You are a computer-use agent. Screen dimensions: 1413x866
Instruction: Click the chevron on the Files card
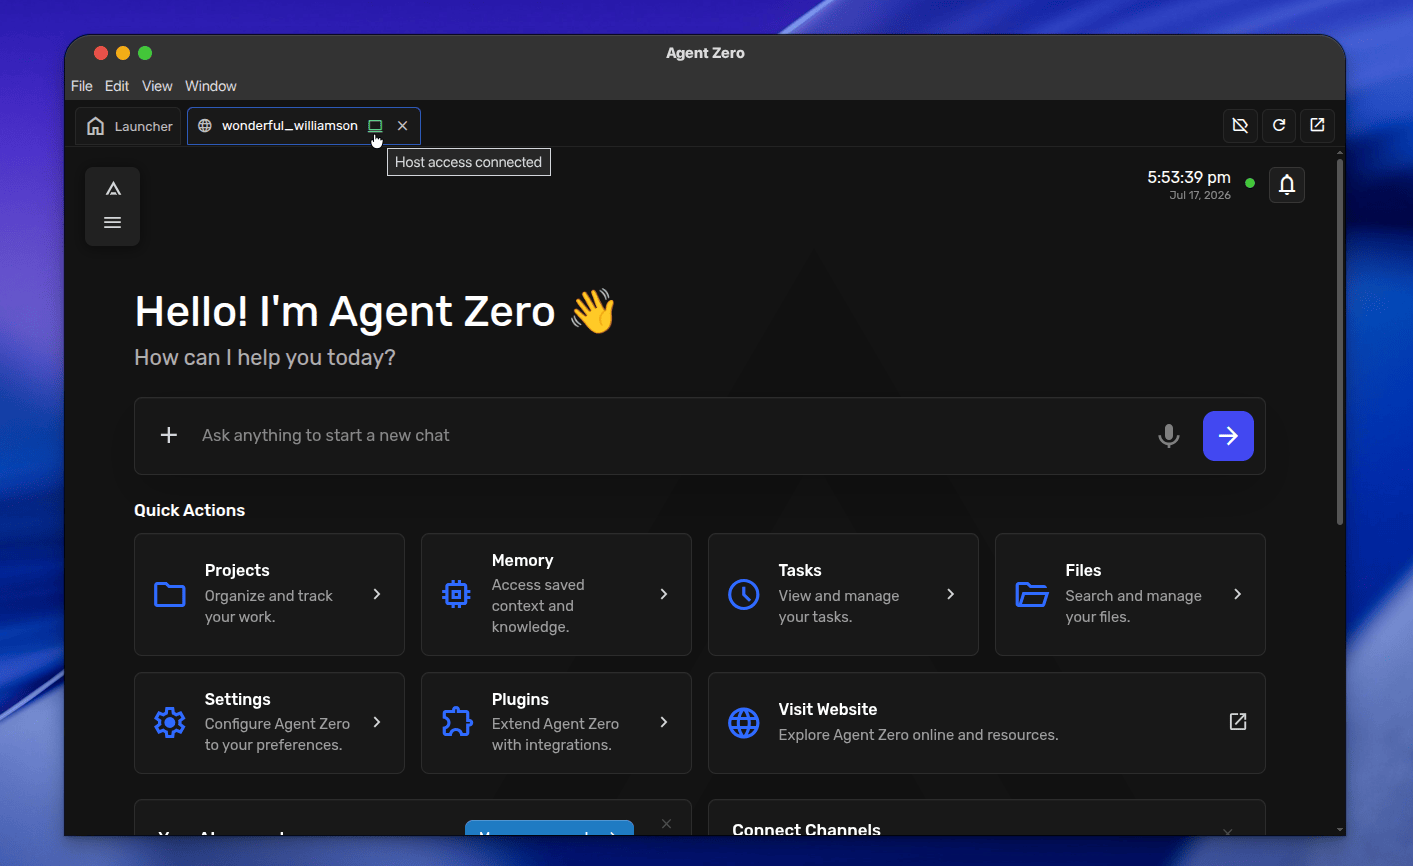[1238, 594]
